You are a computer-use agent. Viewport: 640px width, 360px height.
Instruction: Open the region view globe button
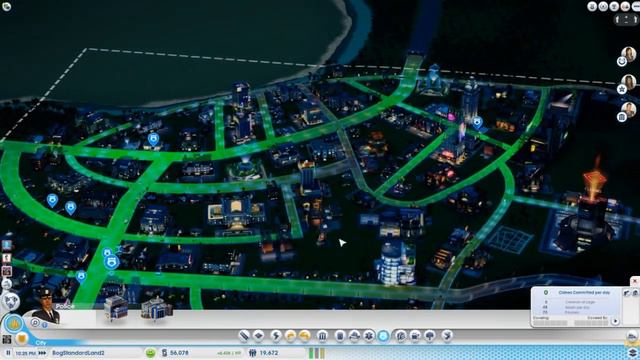[10, 301]
